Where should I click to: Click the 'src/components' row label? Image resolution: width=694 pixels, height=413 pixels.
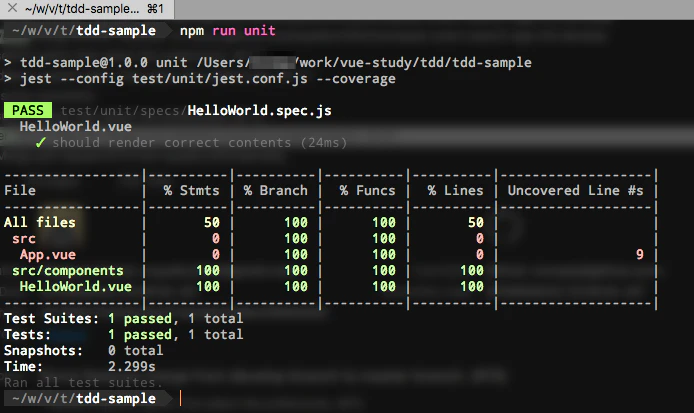click(x=68, y=270)
